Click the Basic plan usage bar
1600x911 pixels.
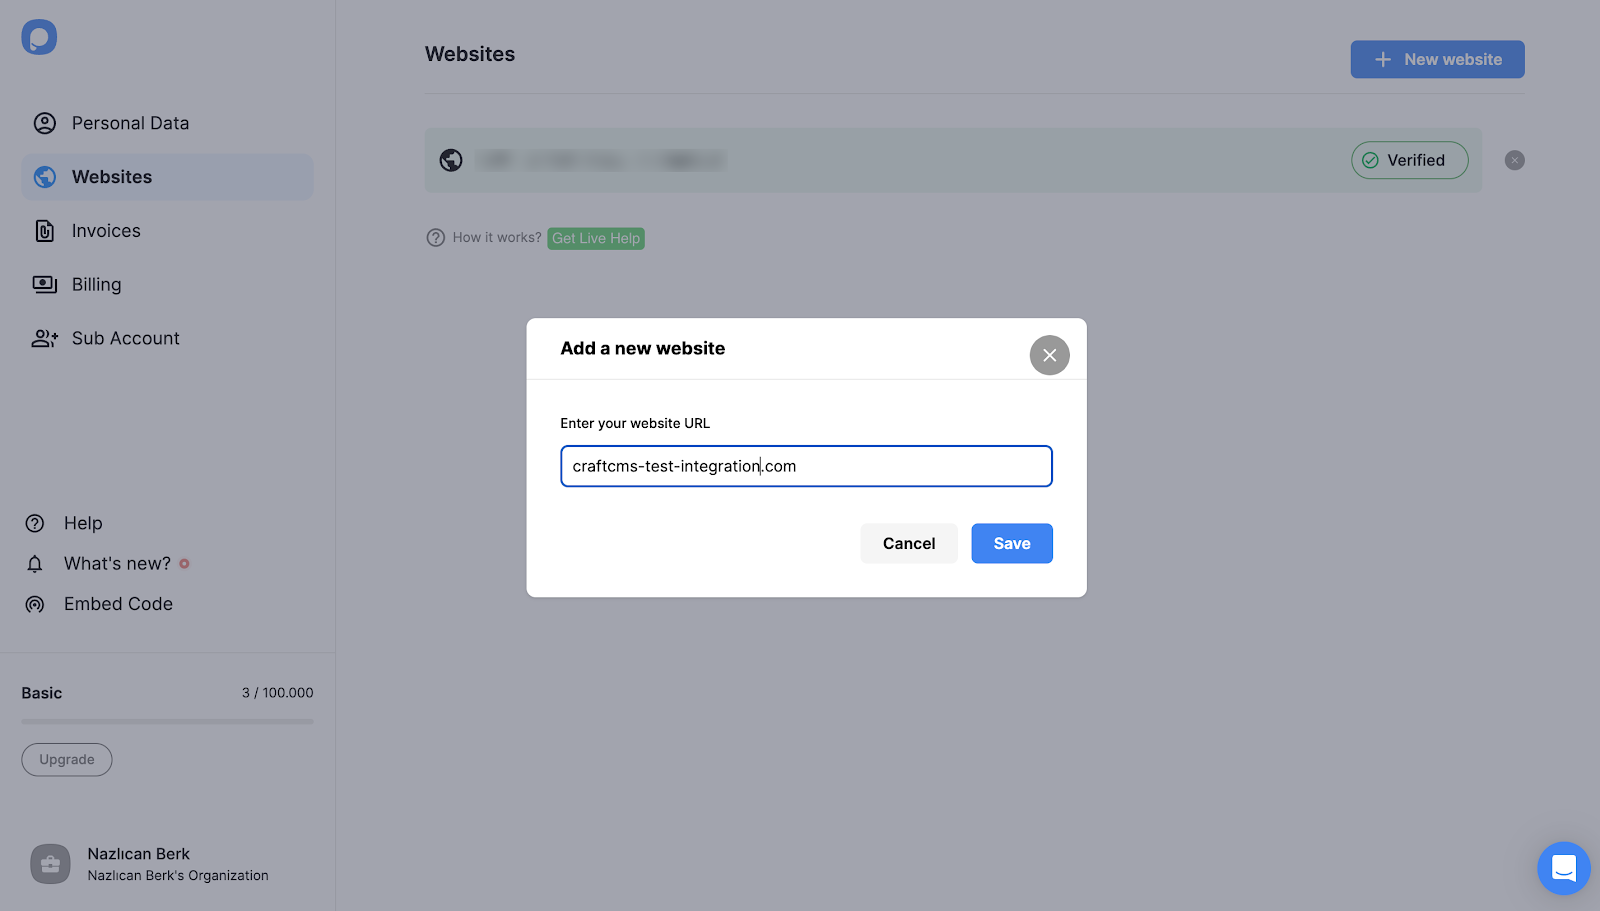[167, 721]
